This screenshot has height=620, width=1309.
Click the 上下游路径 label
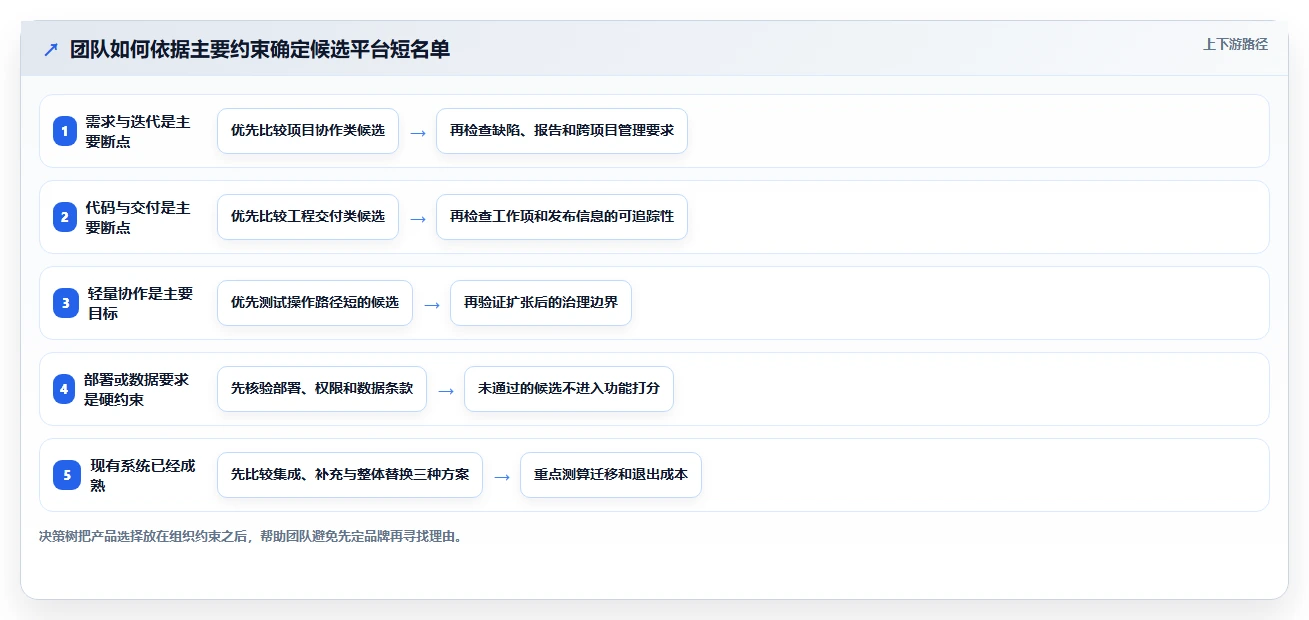point(1235,44)
